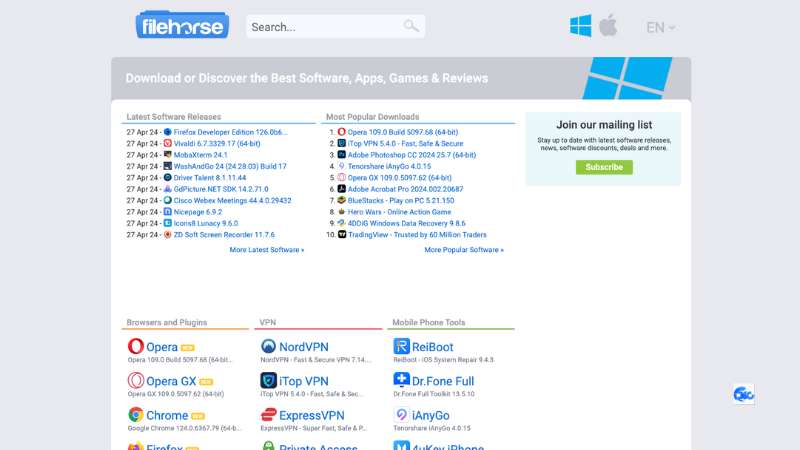The width and height of the screenshot is (800, 450).
Task: Open the Opera title in Browsers and Plugins
Action: (x=162, y=347)
